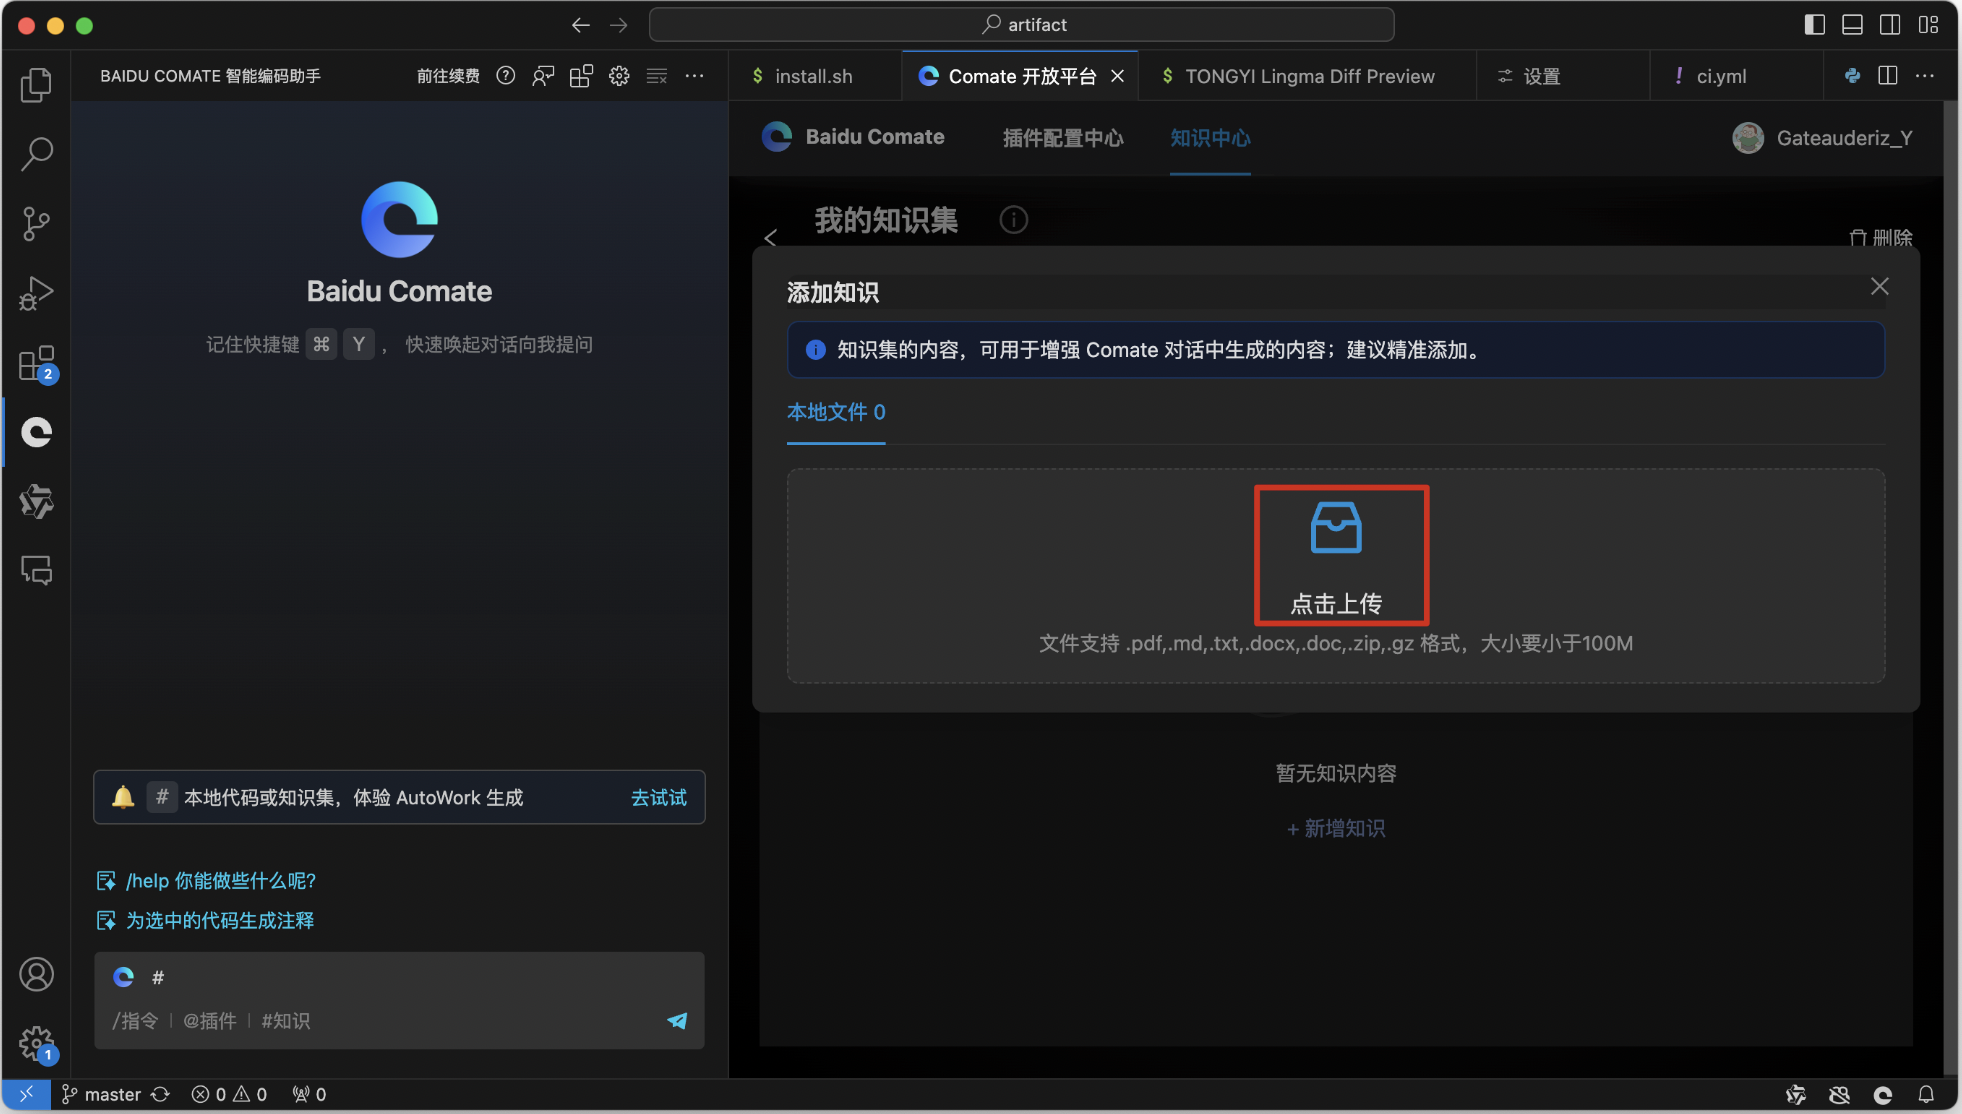Click the + 新增知识 link
Viewport: 1962px width, 1114px height.
pyautogui.click(x=1336, y=829)
